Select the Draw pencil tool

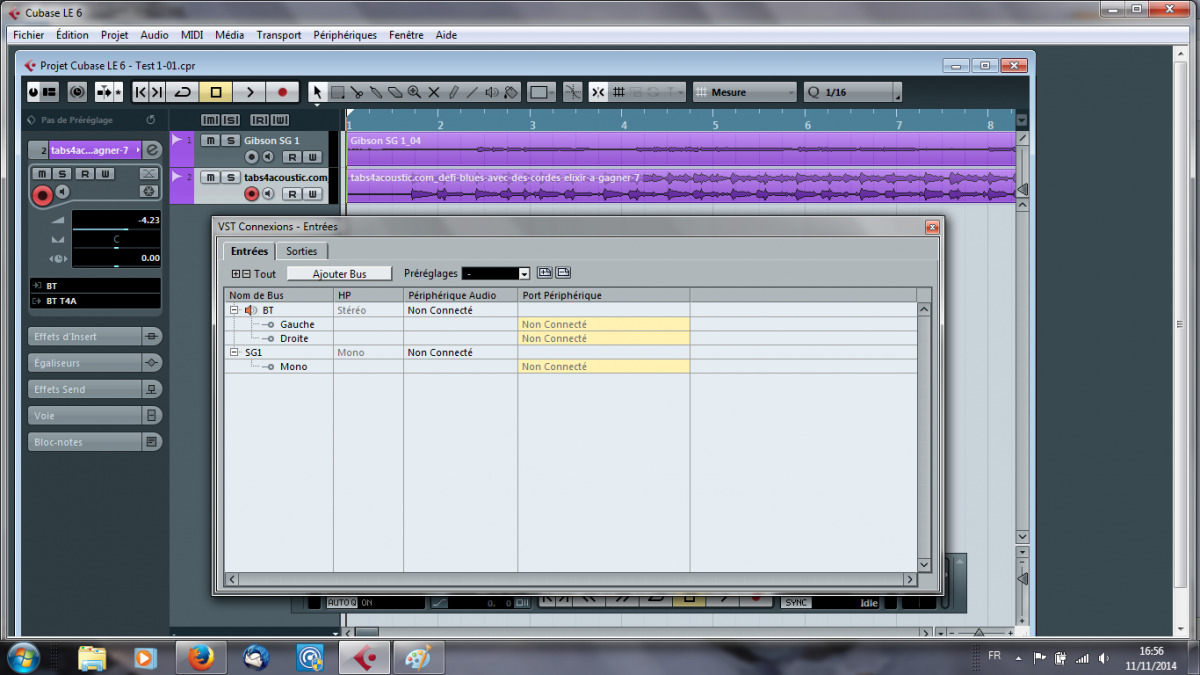click(x=453, y=92)
